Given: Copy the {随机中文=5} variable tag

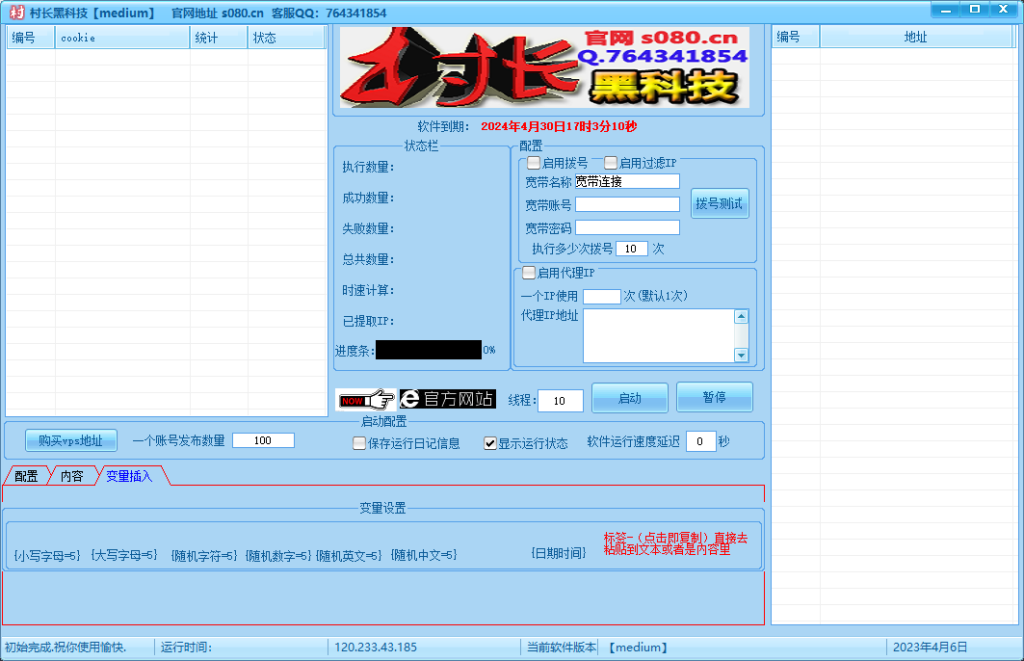Looking at the screenshot, I should tap(424, 555).
